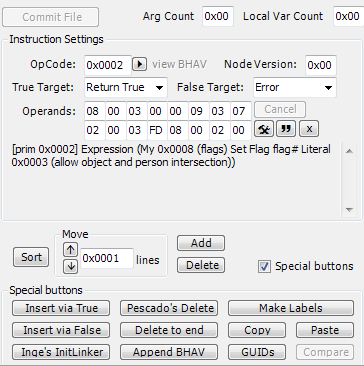Image resolution: width=364 pixels, height=366 pixels.
Task: Toggle the Special buttons checkbox
Action: pos(264,267)
